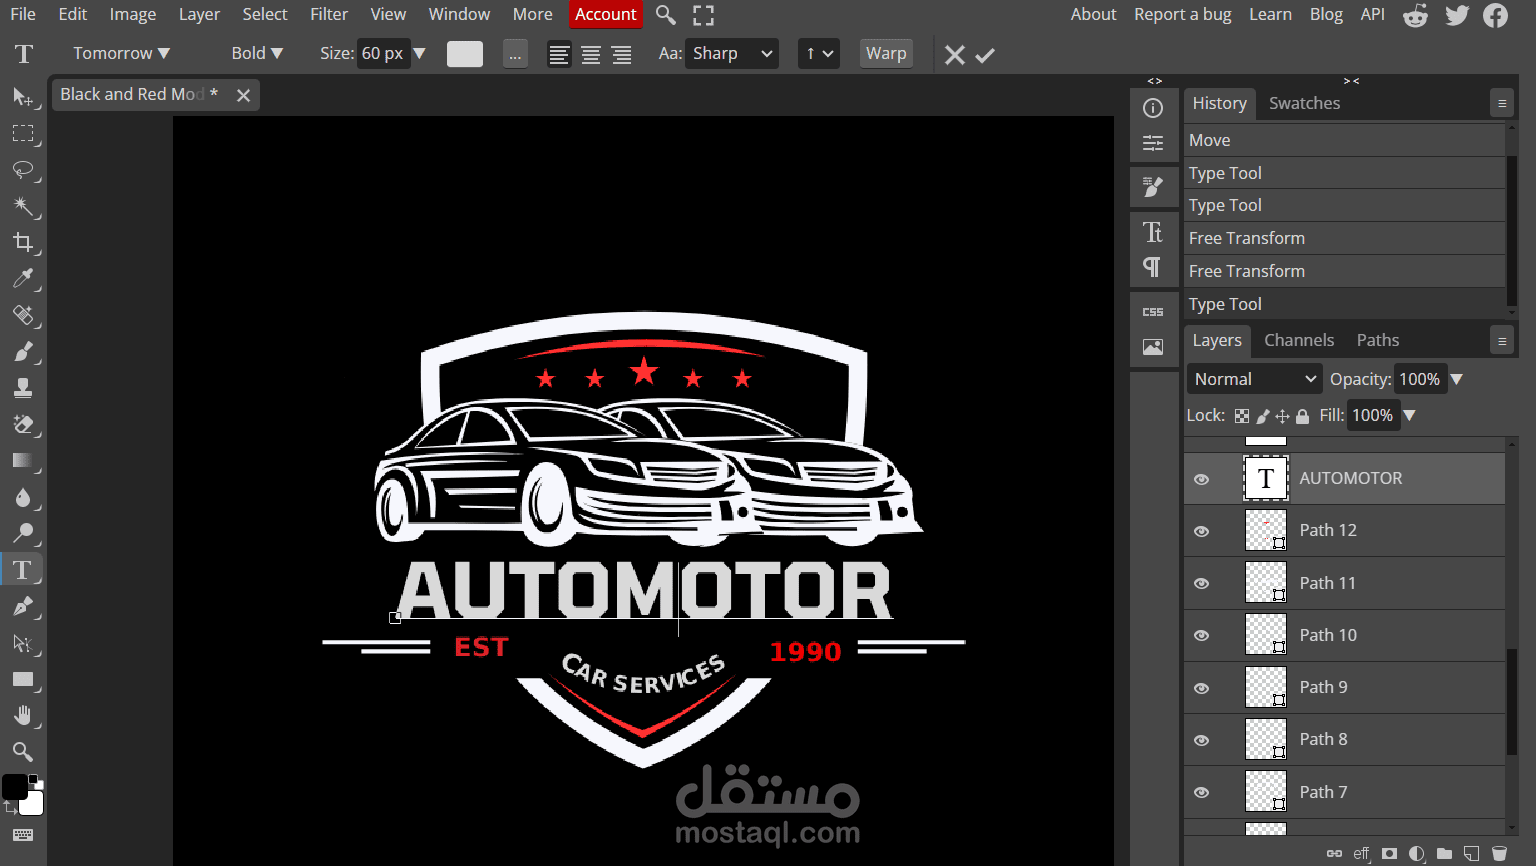Screen dimensions: 1536x866
Task: Open the red Account button
Action: (605, 14)
